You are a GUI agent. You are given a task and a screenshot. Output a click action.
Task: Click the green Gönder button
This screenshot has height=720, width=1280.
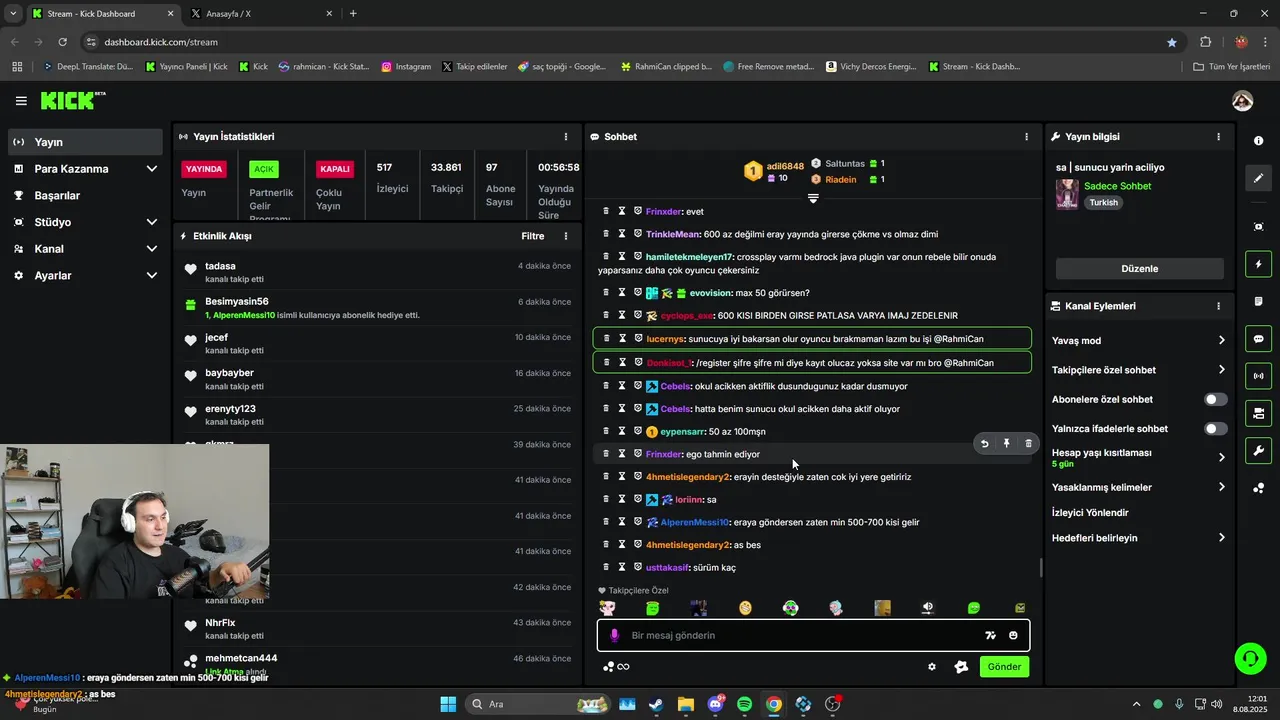pyautogui.click(x=1004, y=667)
